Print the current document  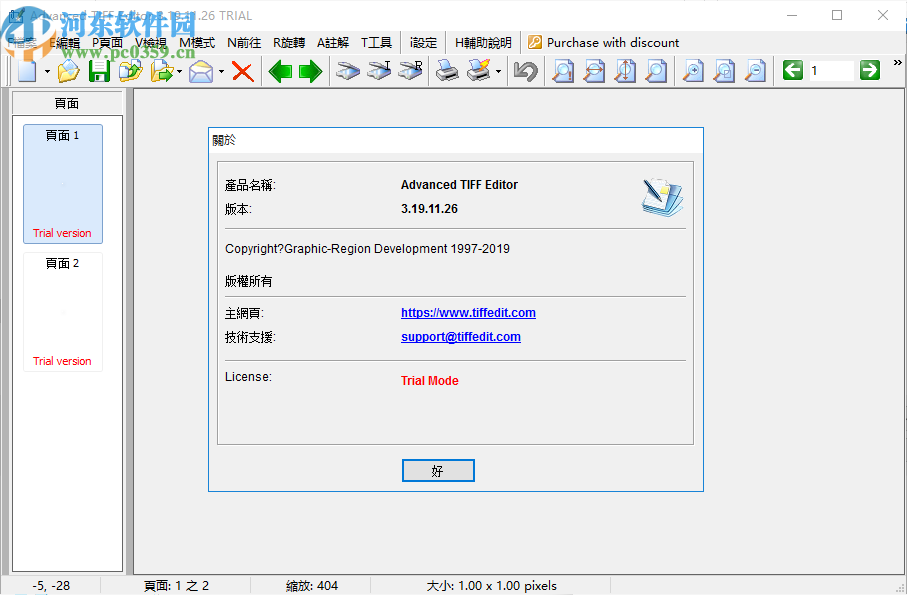[445, 71]
